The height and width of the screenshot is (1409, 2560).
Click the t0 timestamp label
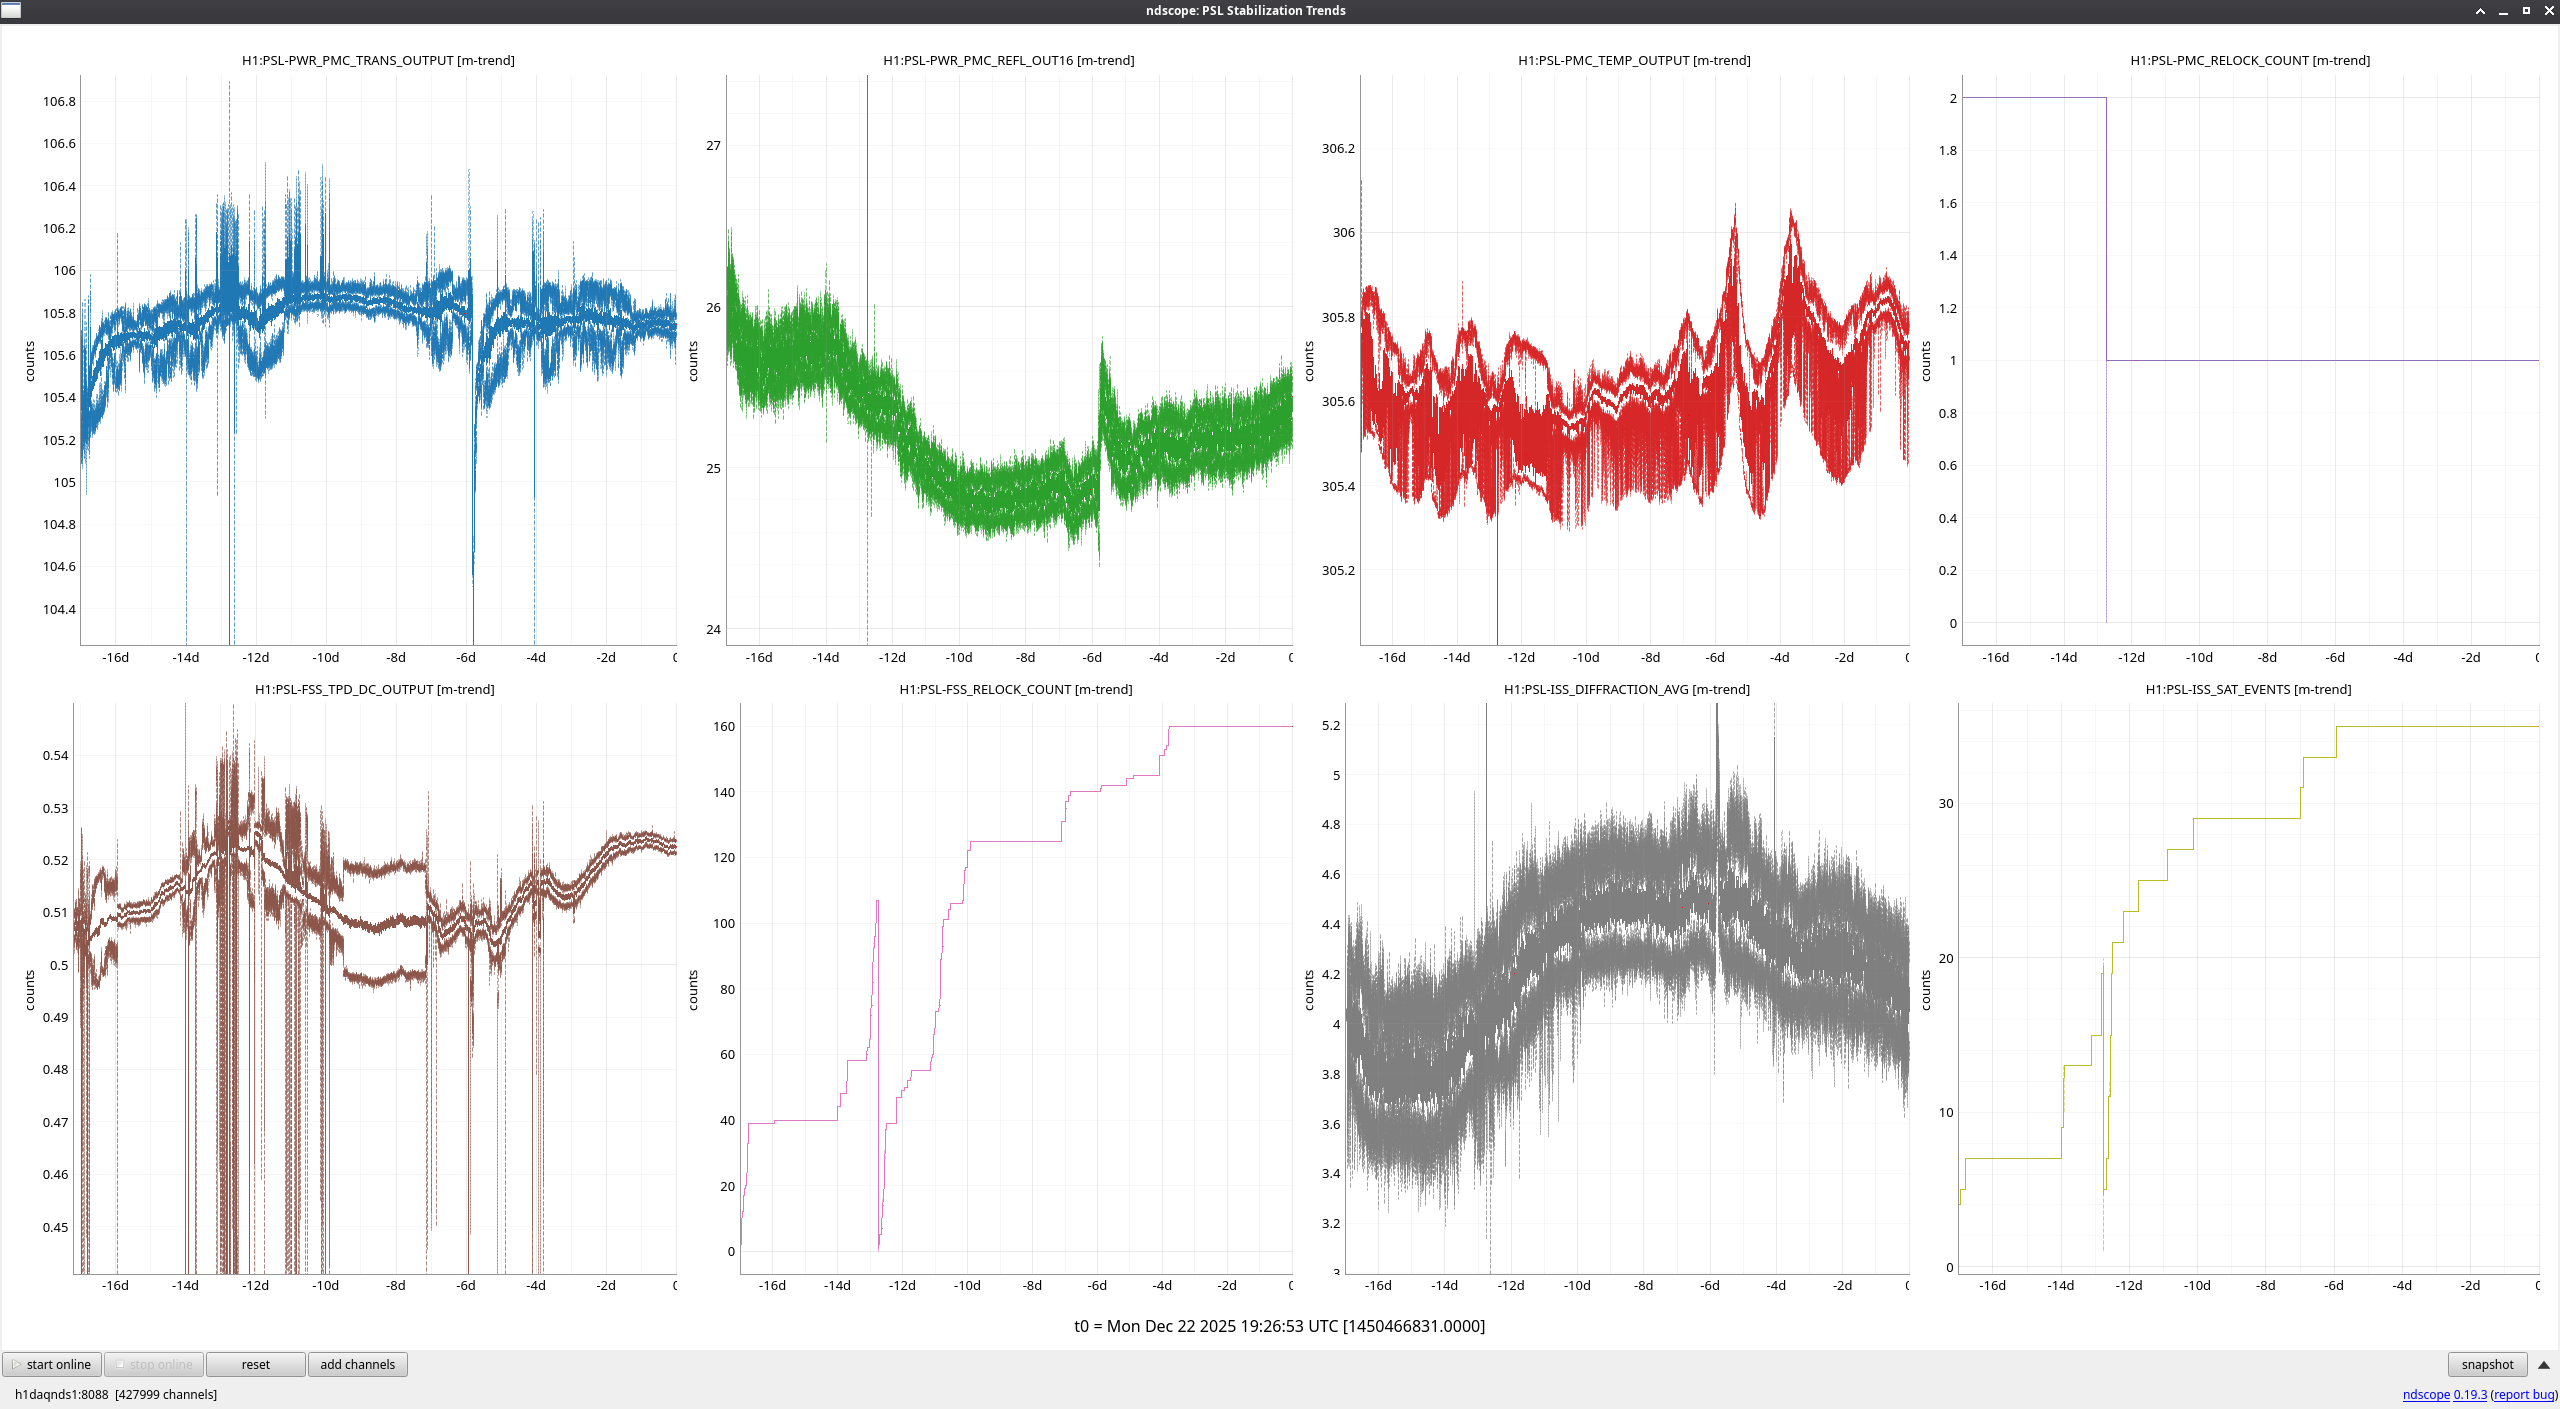coord(1279,1326)
